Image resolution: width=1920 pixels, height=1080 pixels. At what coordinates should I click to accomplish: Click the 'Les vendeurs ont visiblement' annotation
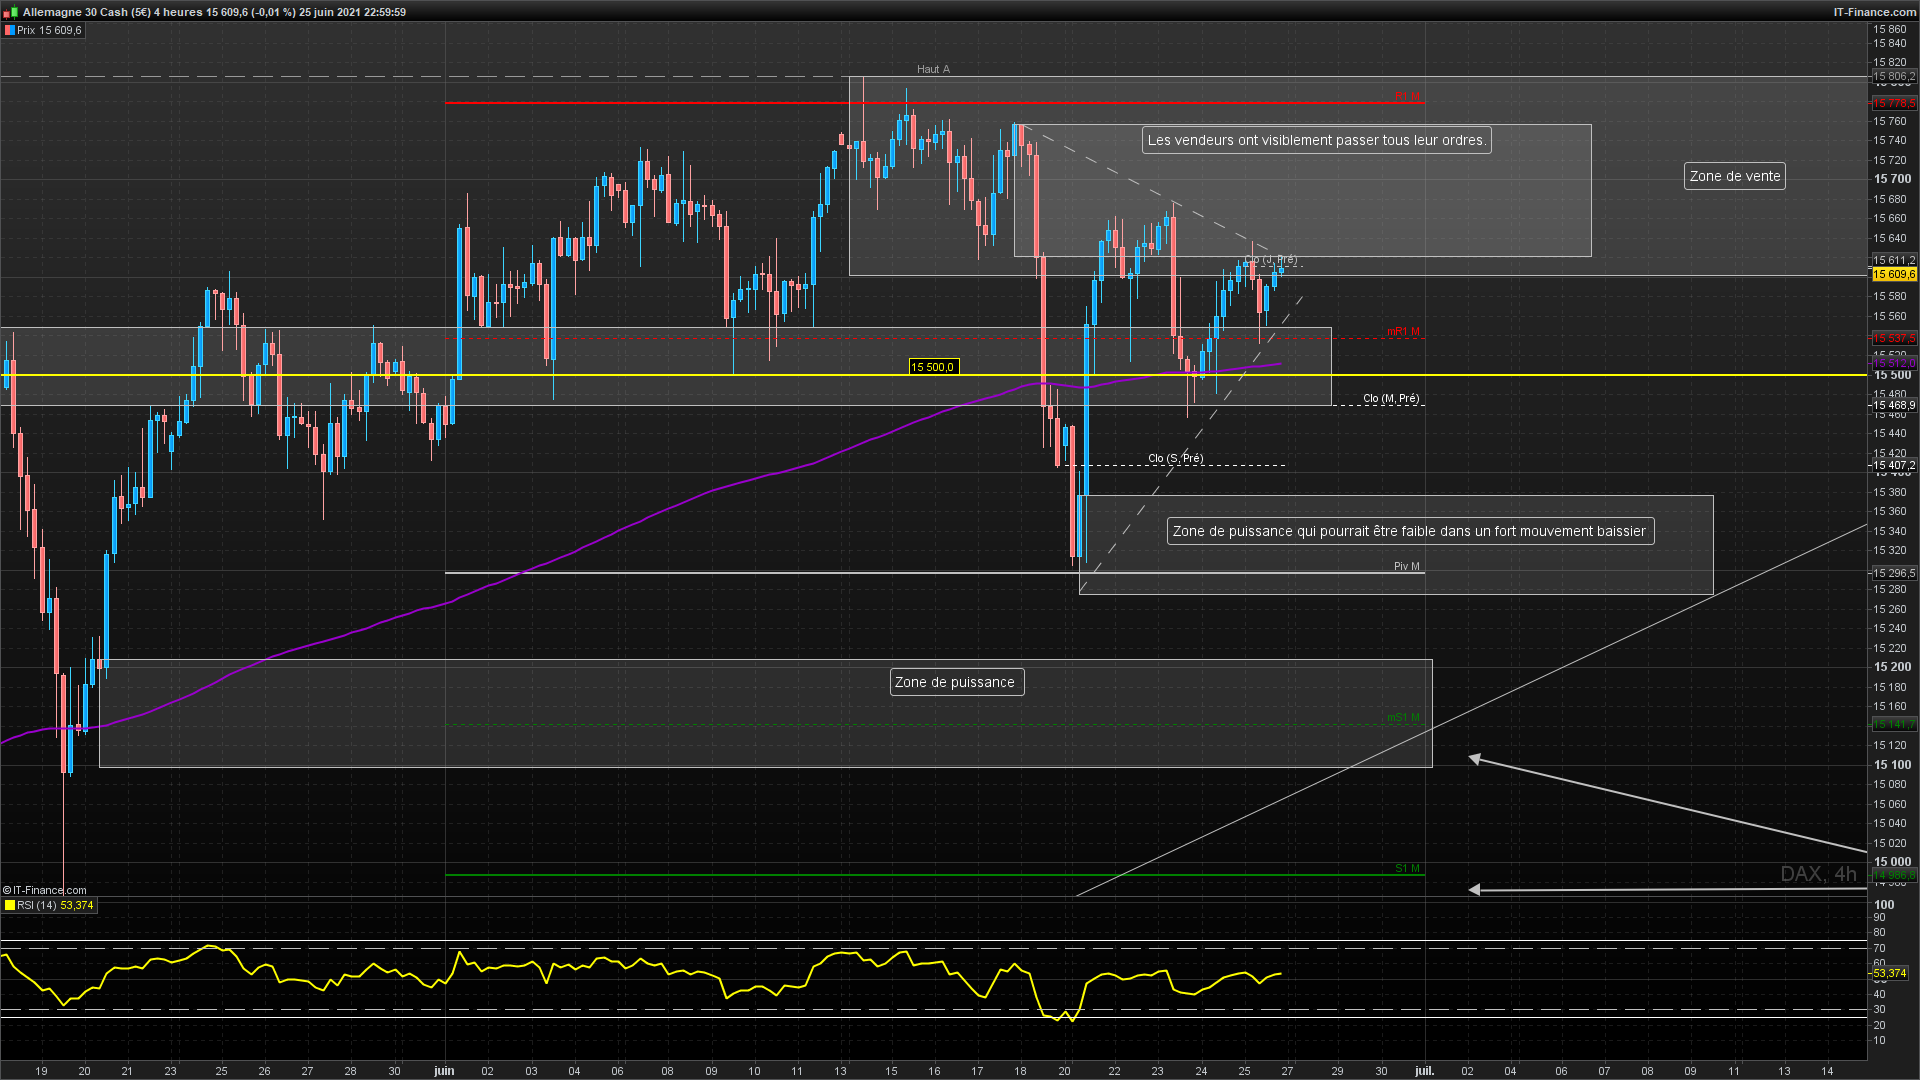click(x=1315, y=141)
